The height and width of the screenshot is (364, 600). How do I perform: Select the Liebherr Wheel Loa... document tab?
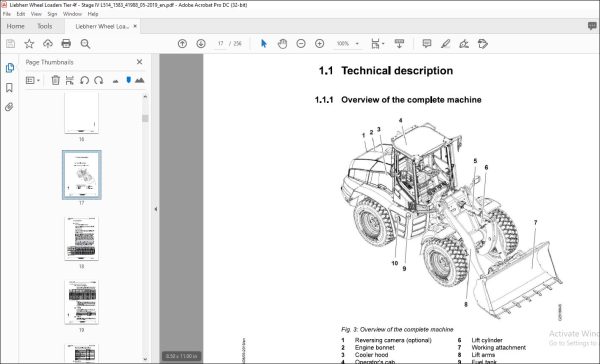coord(102,26)
